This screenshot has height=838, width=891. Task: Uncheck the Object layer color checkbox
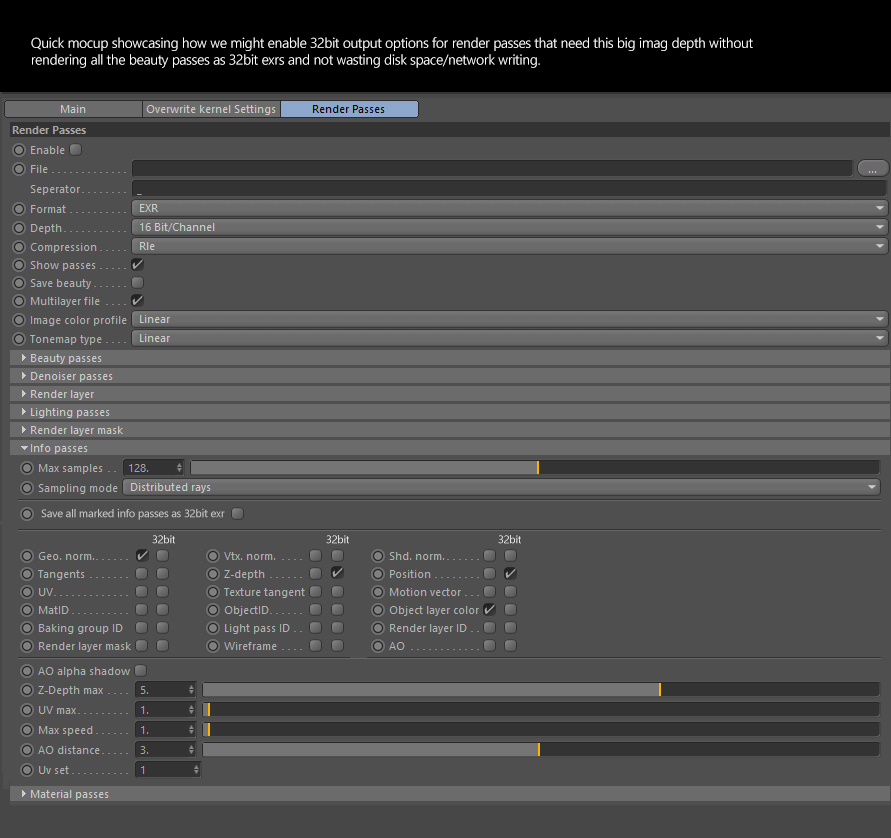489,610
